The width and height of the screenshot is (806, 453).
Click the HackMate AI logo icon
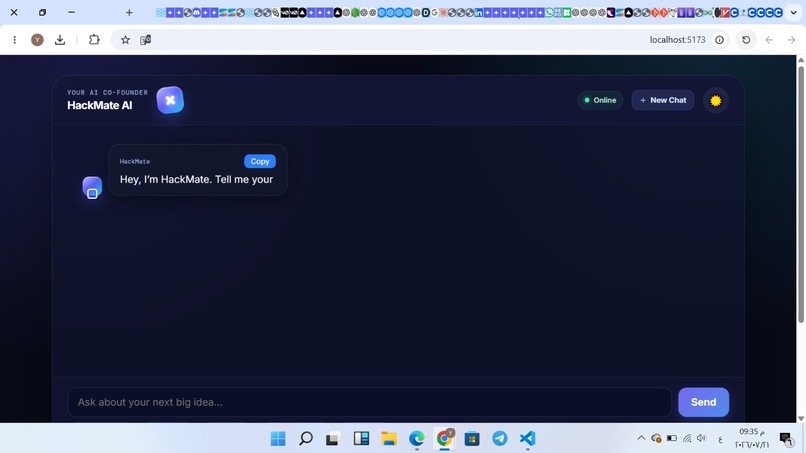[x=170, y=100]
